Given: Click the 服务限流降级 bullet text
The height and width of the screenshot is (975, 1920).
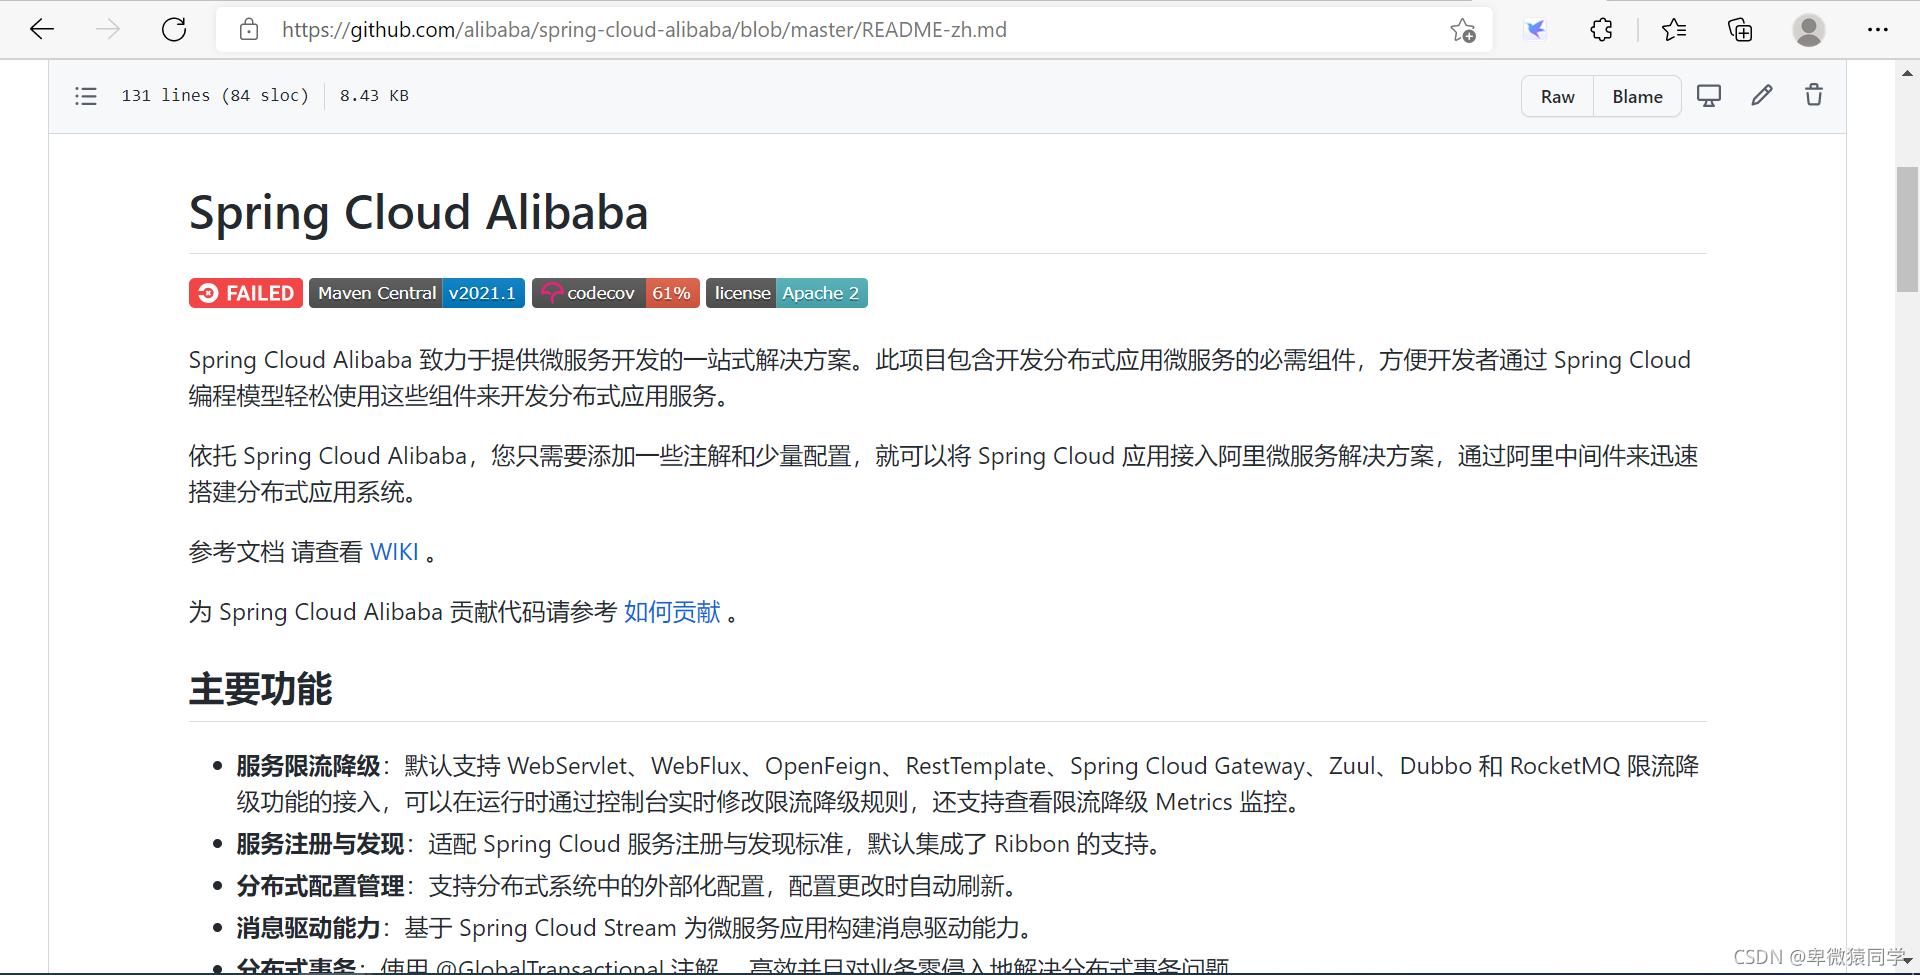Looking at the screenshot, I should [x=309, y=766].
